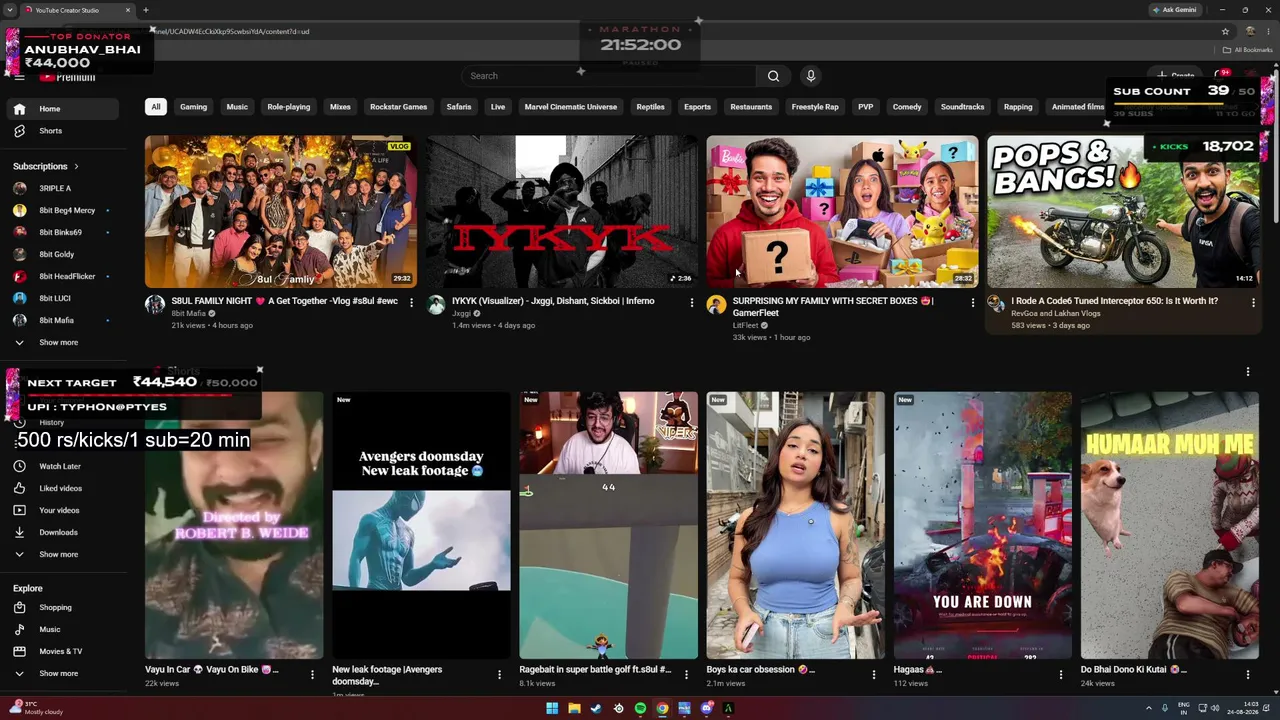Select the Rockstar Games chip

[x=398, y=107]
